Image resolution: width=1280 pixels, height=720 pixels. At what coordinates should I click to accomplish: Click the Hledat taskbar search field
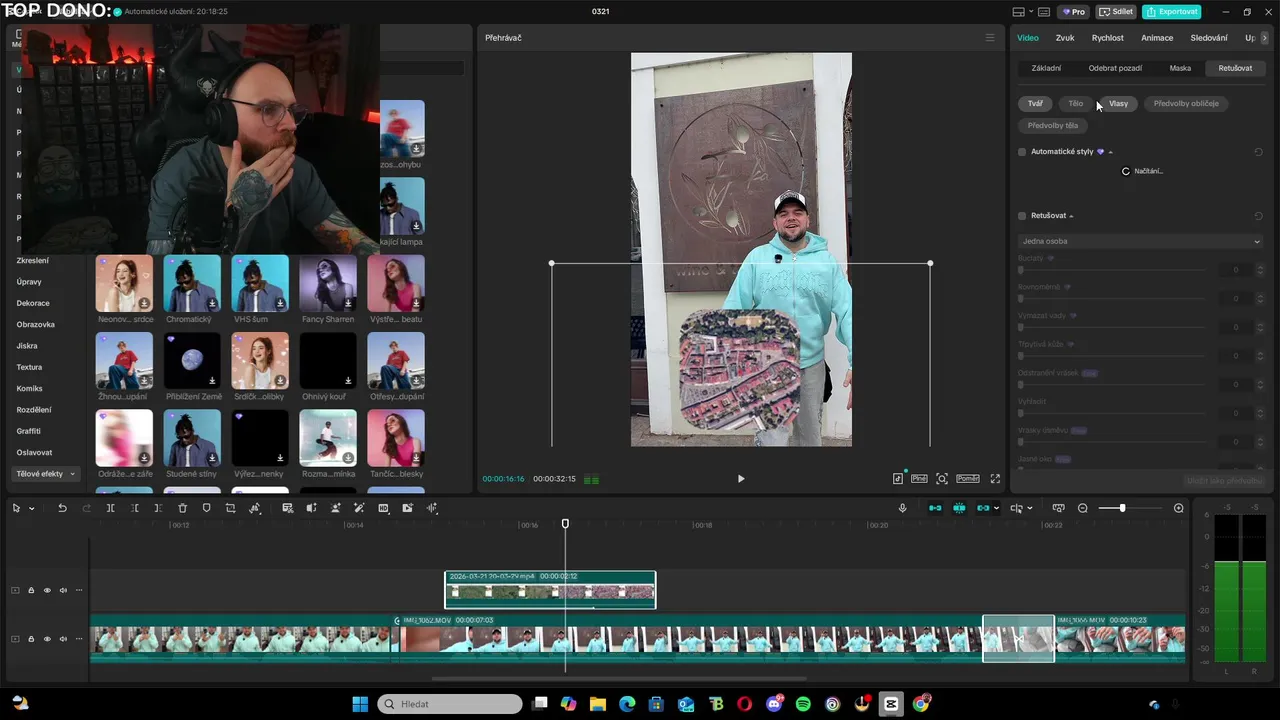[450, 704]
